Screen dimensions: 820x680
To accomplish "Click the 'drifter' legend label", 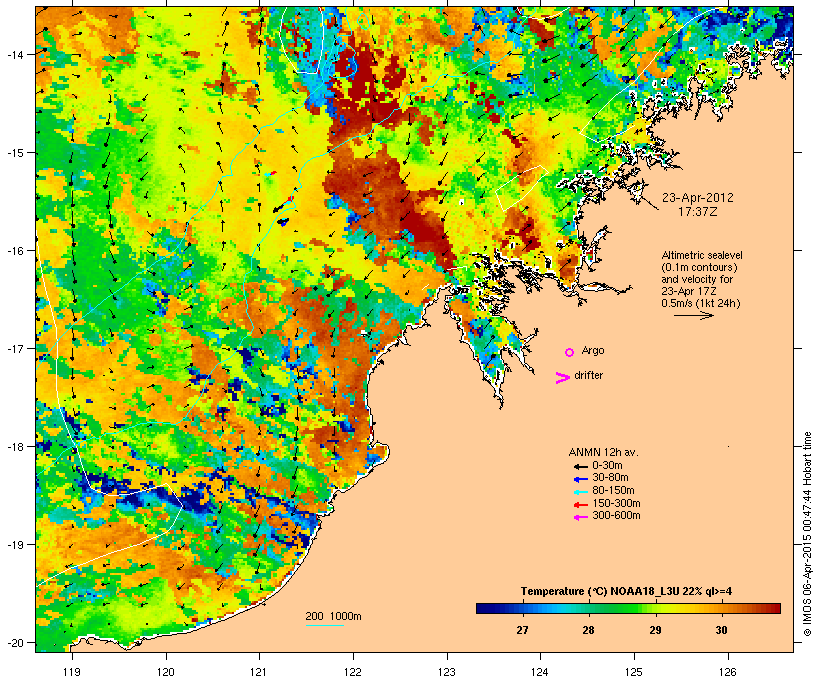I will 588,375.
